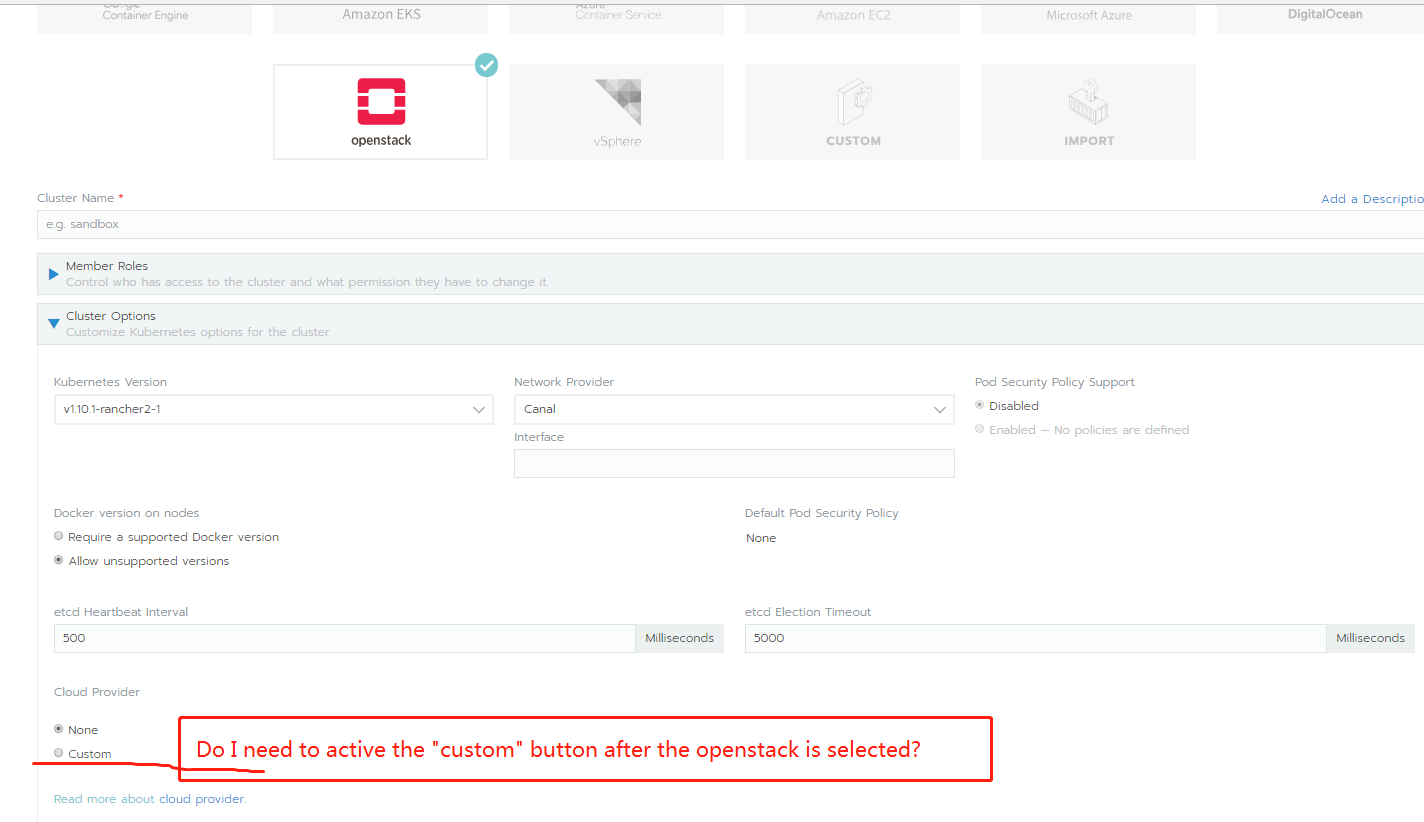Click the Interface input field
This screenshot has width=1424, height=822.
[733, 463]
